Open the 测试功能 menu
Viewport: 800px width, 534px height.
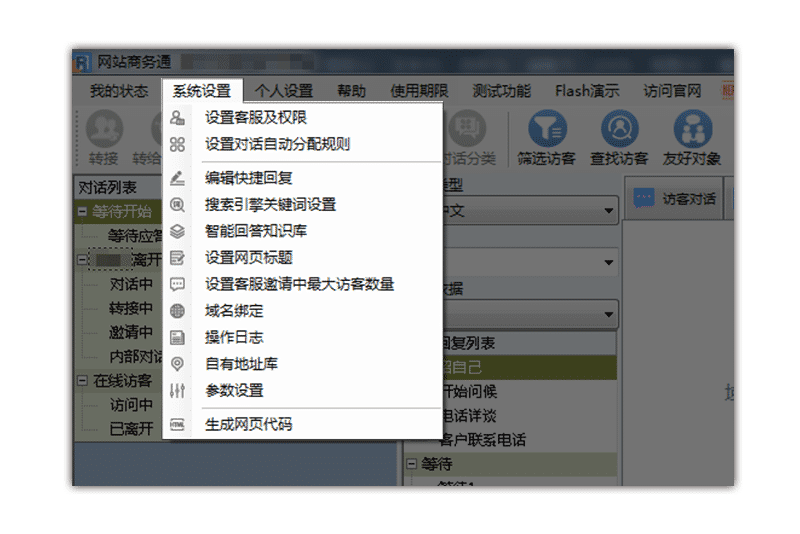click(x=502, y=91)
